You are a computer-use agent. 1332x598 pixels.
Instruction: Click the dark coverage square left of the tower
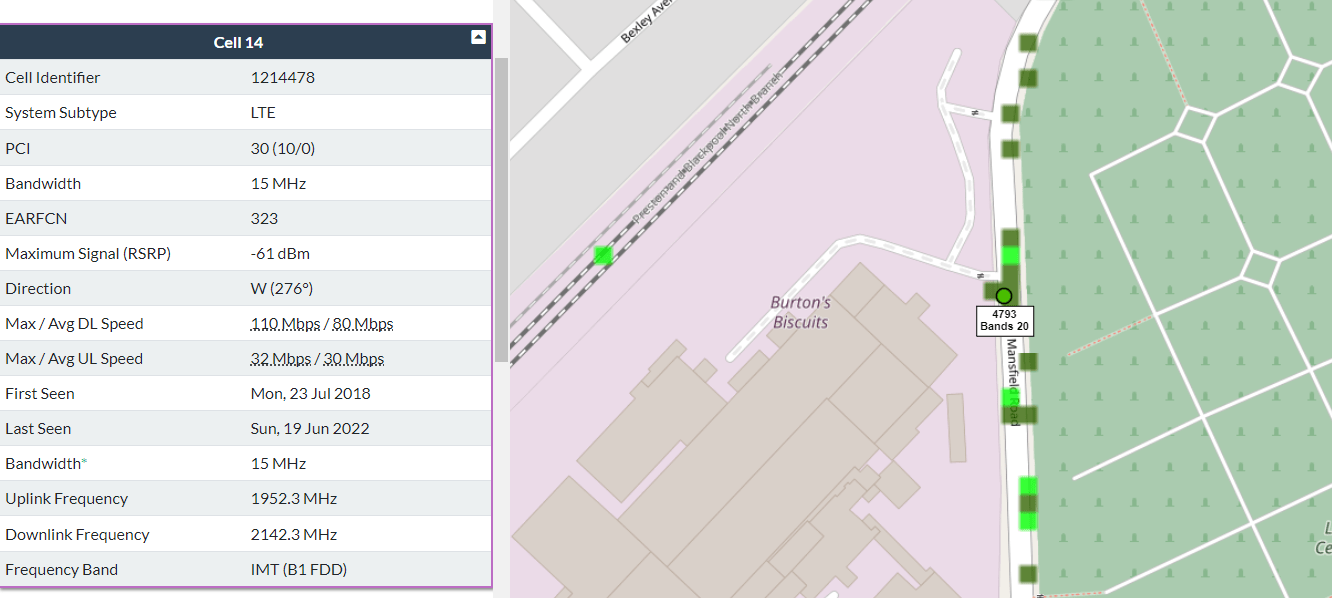[989, 291]
